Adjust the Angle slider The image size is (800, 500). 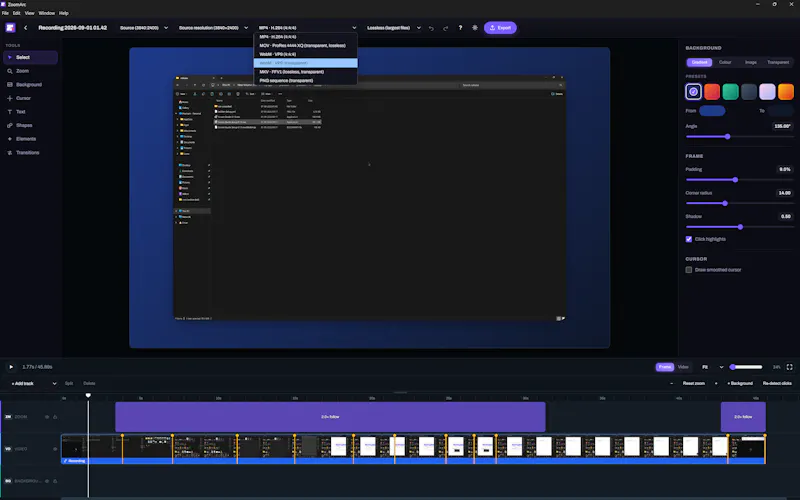(740, 137)
